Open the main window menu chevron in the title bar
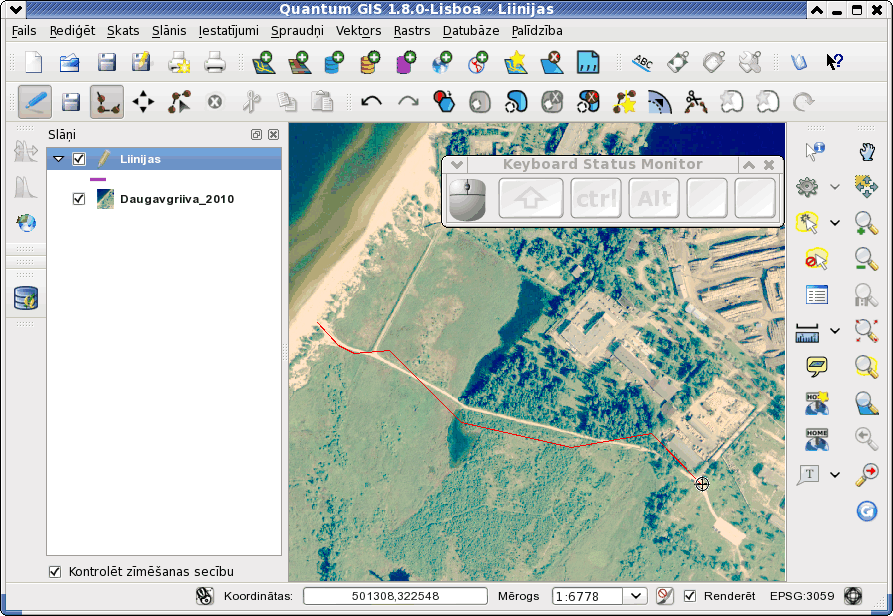 15,10
